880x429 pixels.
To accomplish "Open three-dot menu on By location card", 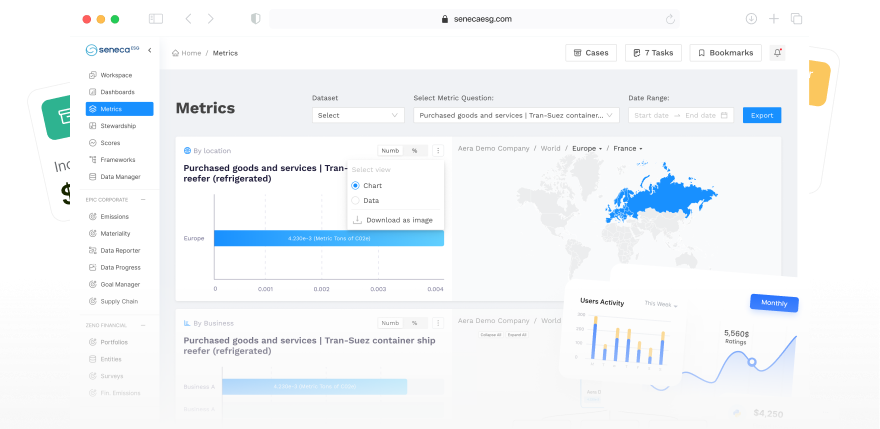I will [x=438, y=151].
